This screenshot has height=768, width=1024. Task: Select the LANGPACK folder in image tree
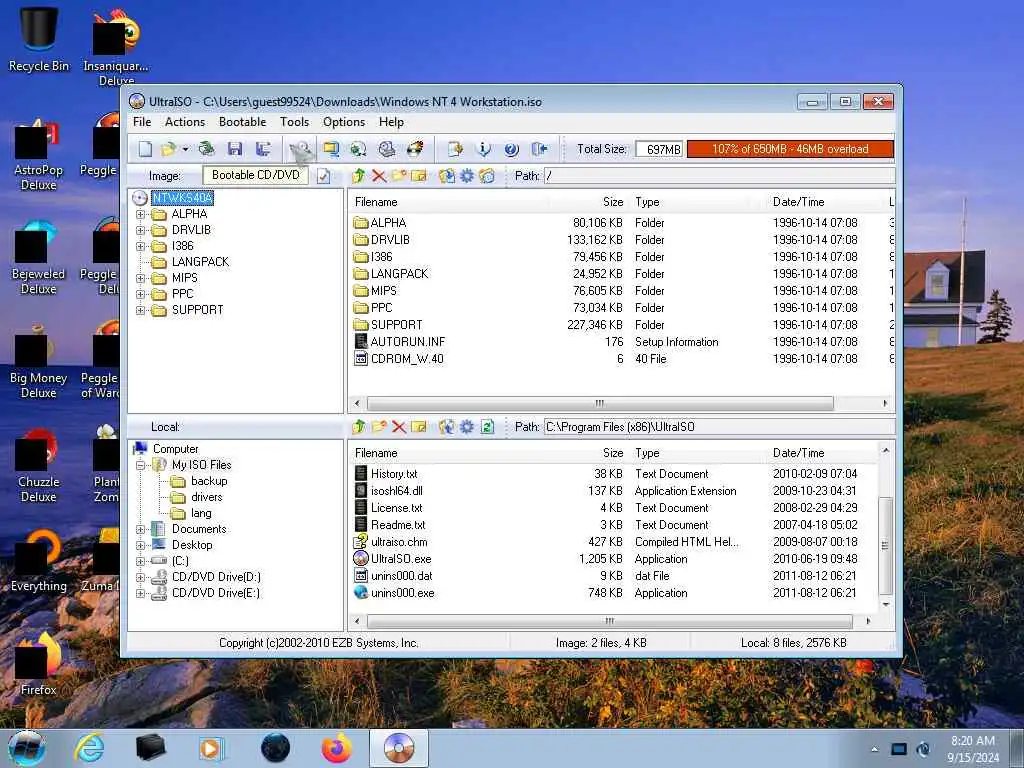(200, 262)
